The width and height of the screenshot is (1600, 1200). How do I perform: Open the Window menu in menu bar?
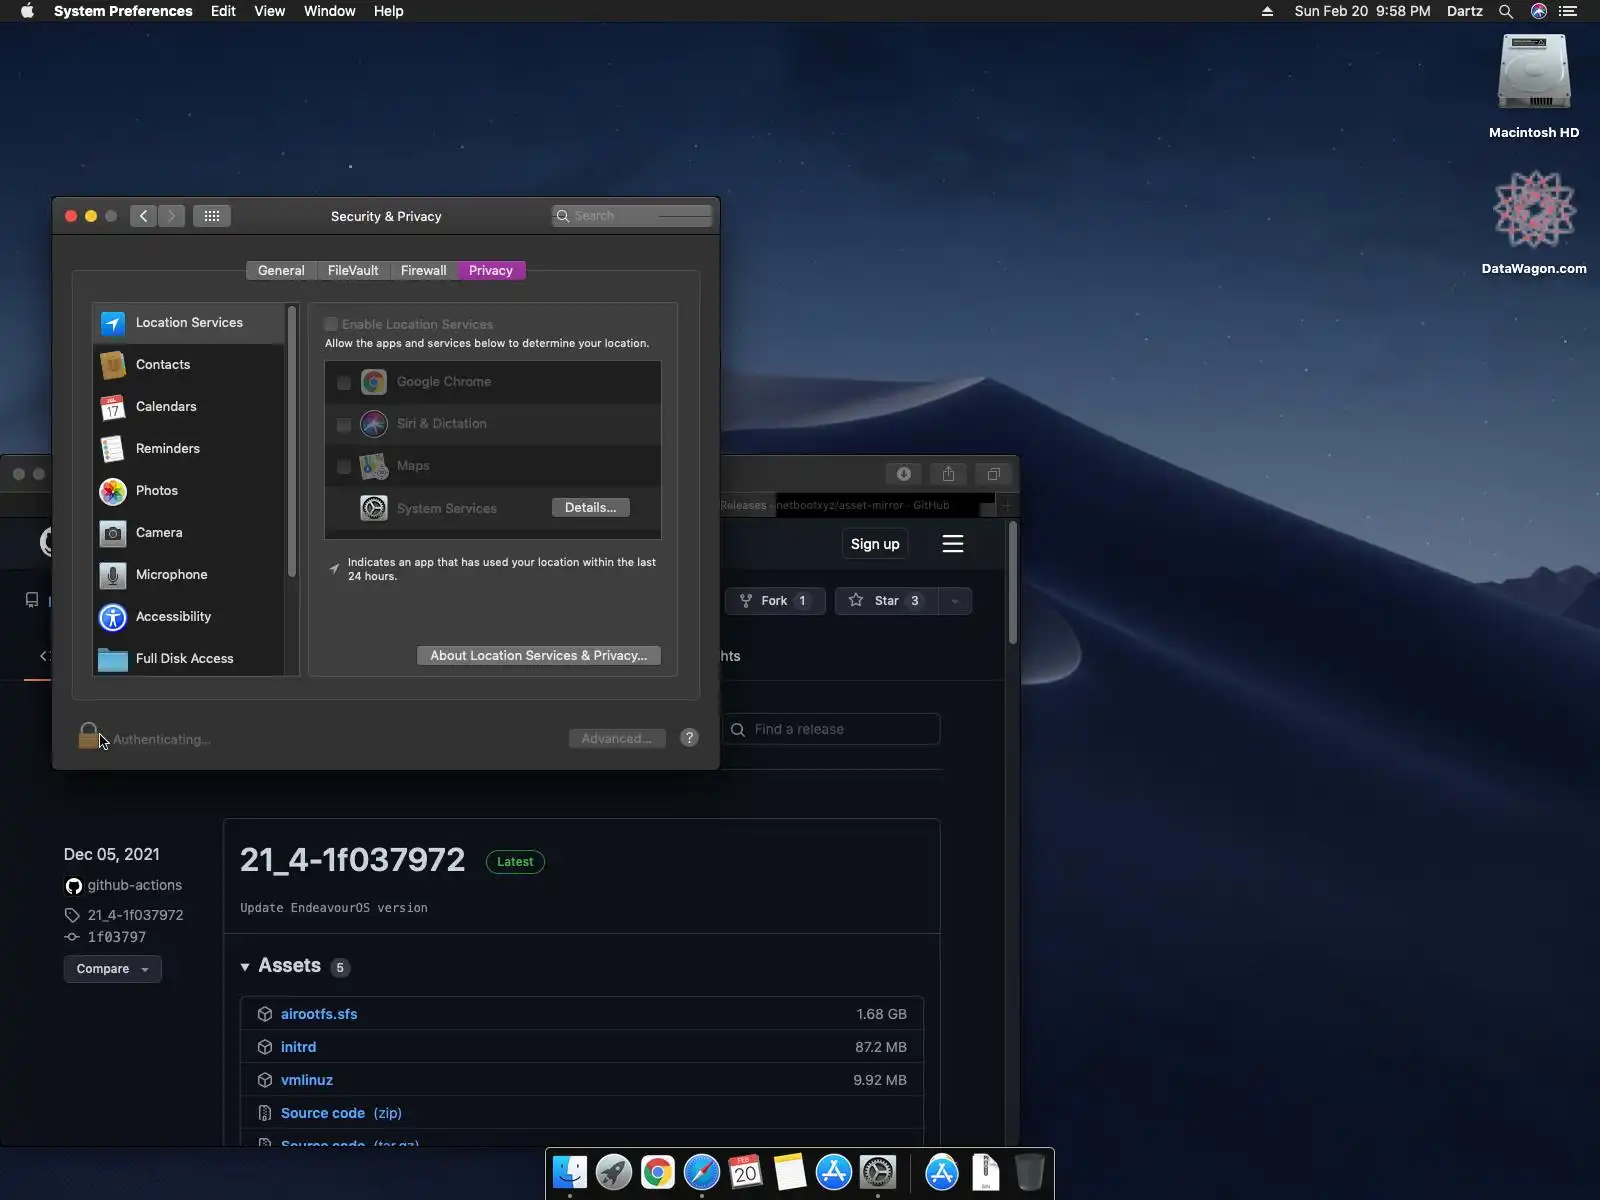pyautogui.click(x=330, y=11)
